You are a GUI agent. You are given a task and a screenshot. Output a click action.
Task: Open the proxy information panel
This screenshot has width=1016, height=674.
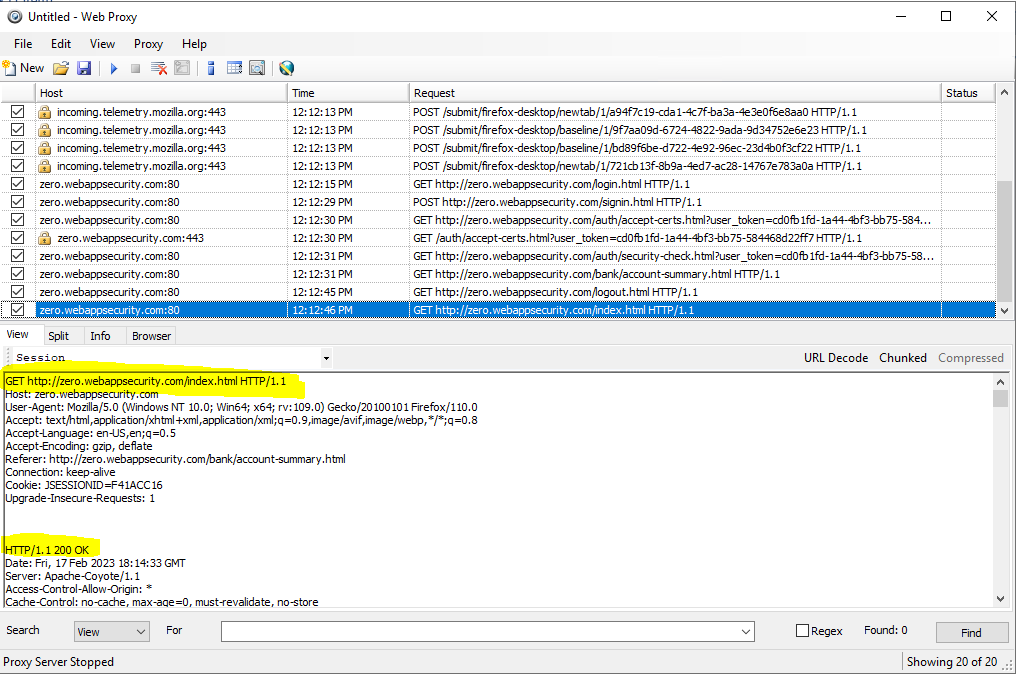click(x=211, y=67)
